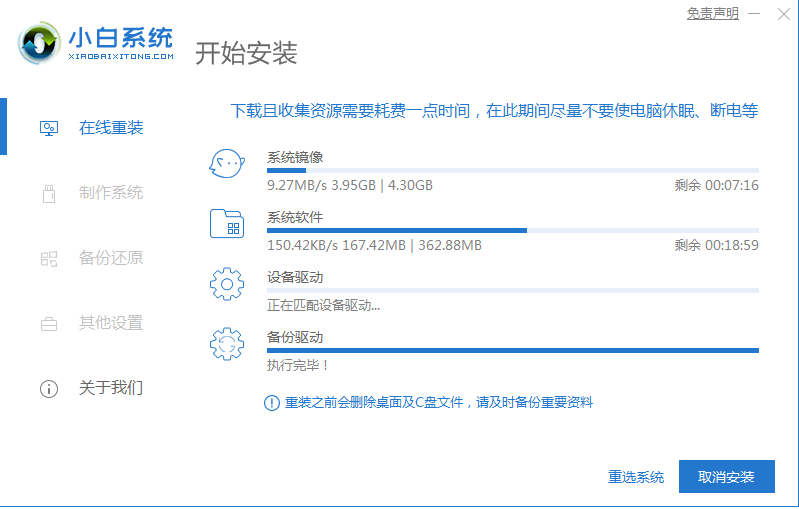Click the 系统镜像 download progress bar
799x509 pixels.
[x=512, y=171]
